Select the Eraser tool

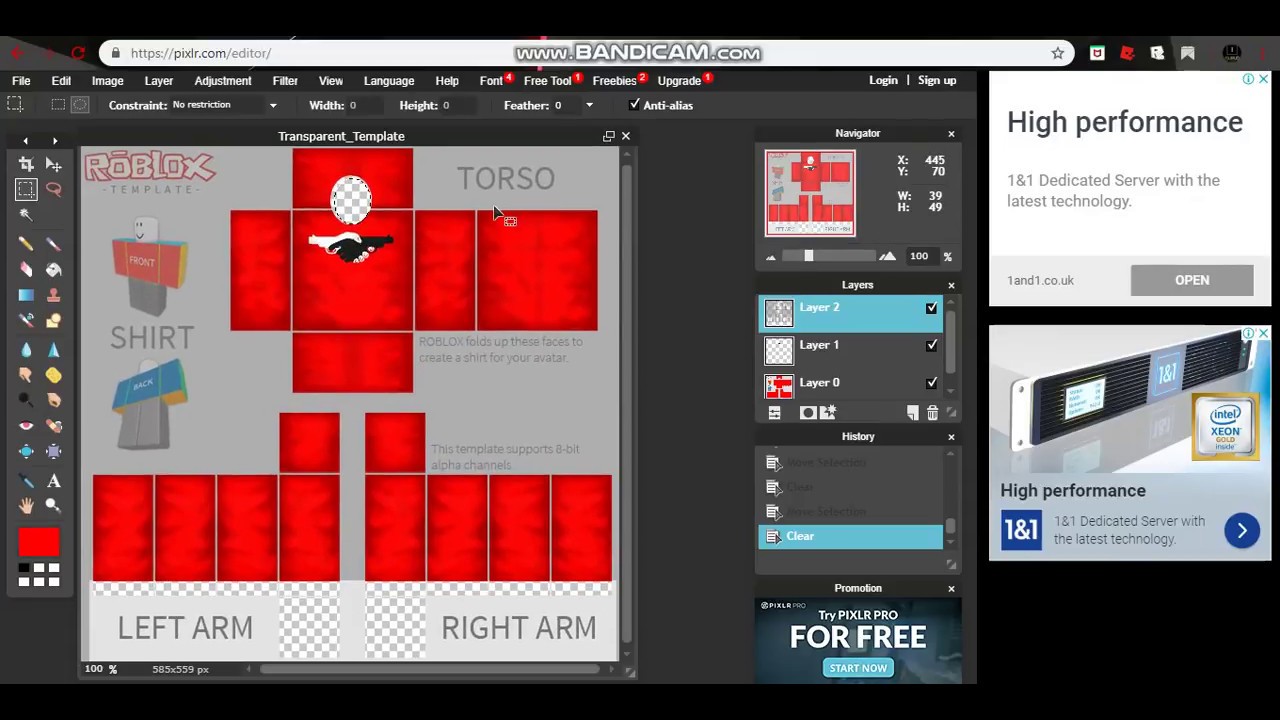[26, 269]
